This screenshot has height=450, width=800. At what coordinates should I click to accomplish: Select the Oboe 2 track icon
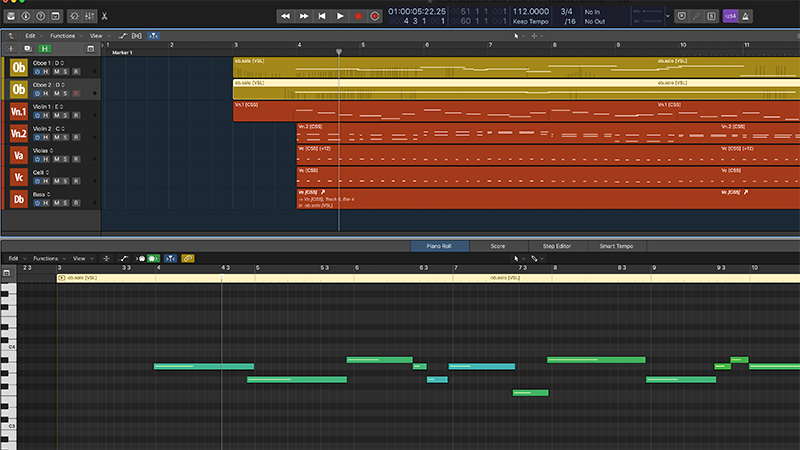pos(18,89)
